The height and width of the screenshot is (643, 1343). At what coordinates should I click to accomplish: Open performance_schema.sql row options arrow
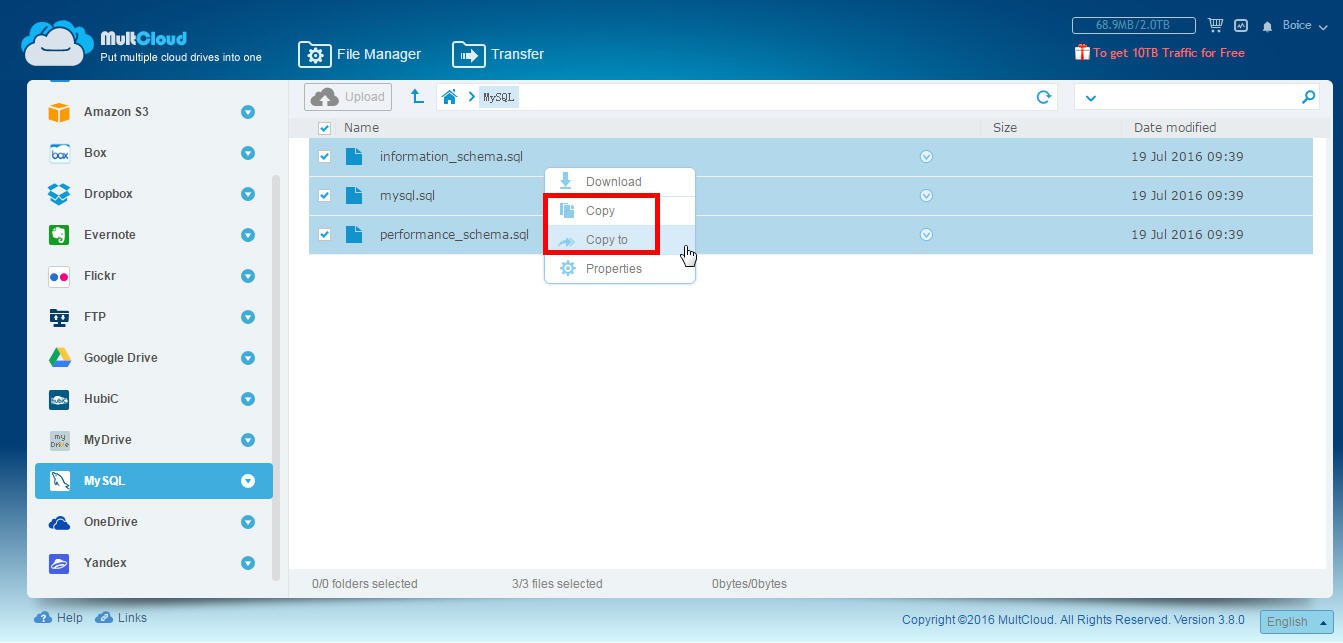tap(926, 235)
